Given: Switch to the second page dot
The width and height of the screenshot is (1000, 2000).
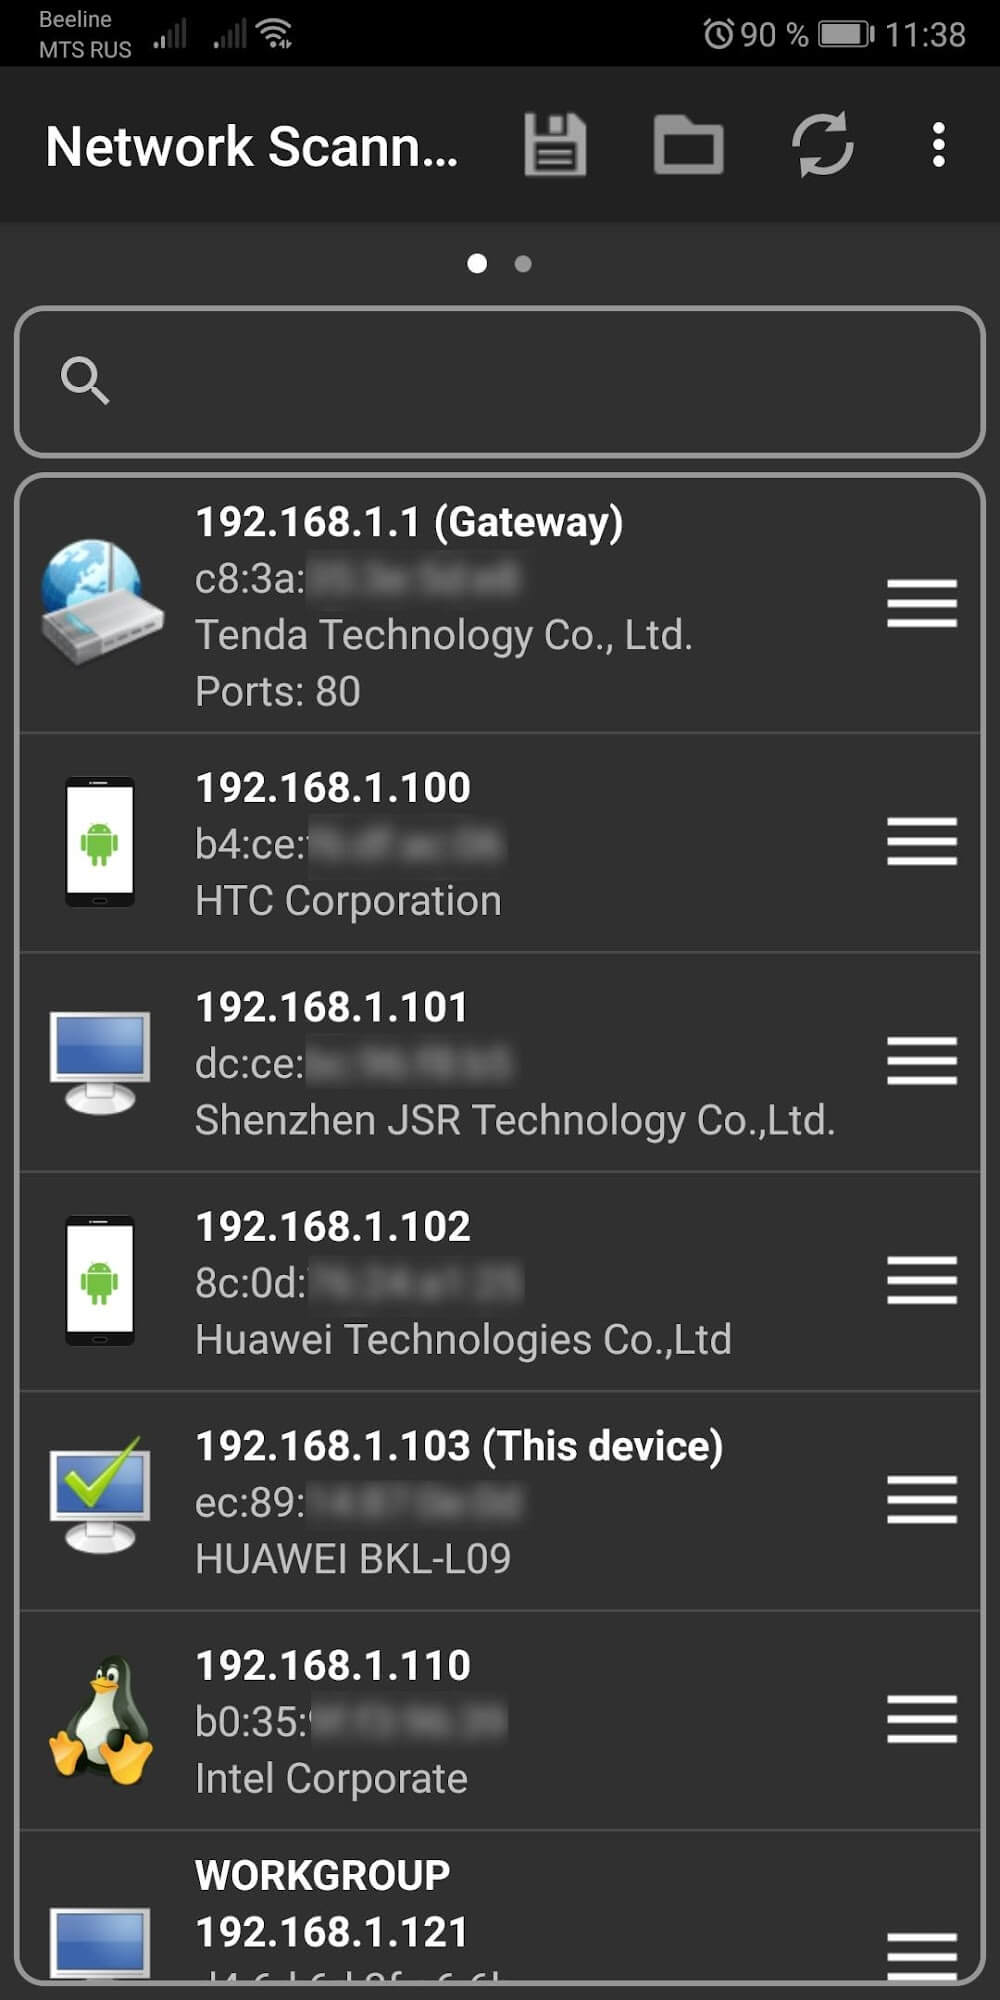Looking at the screenshot, I should (x=523, y=264).
